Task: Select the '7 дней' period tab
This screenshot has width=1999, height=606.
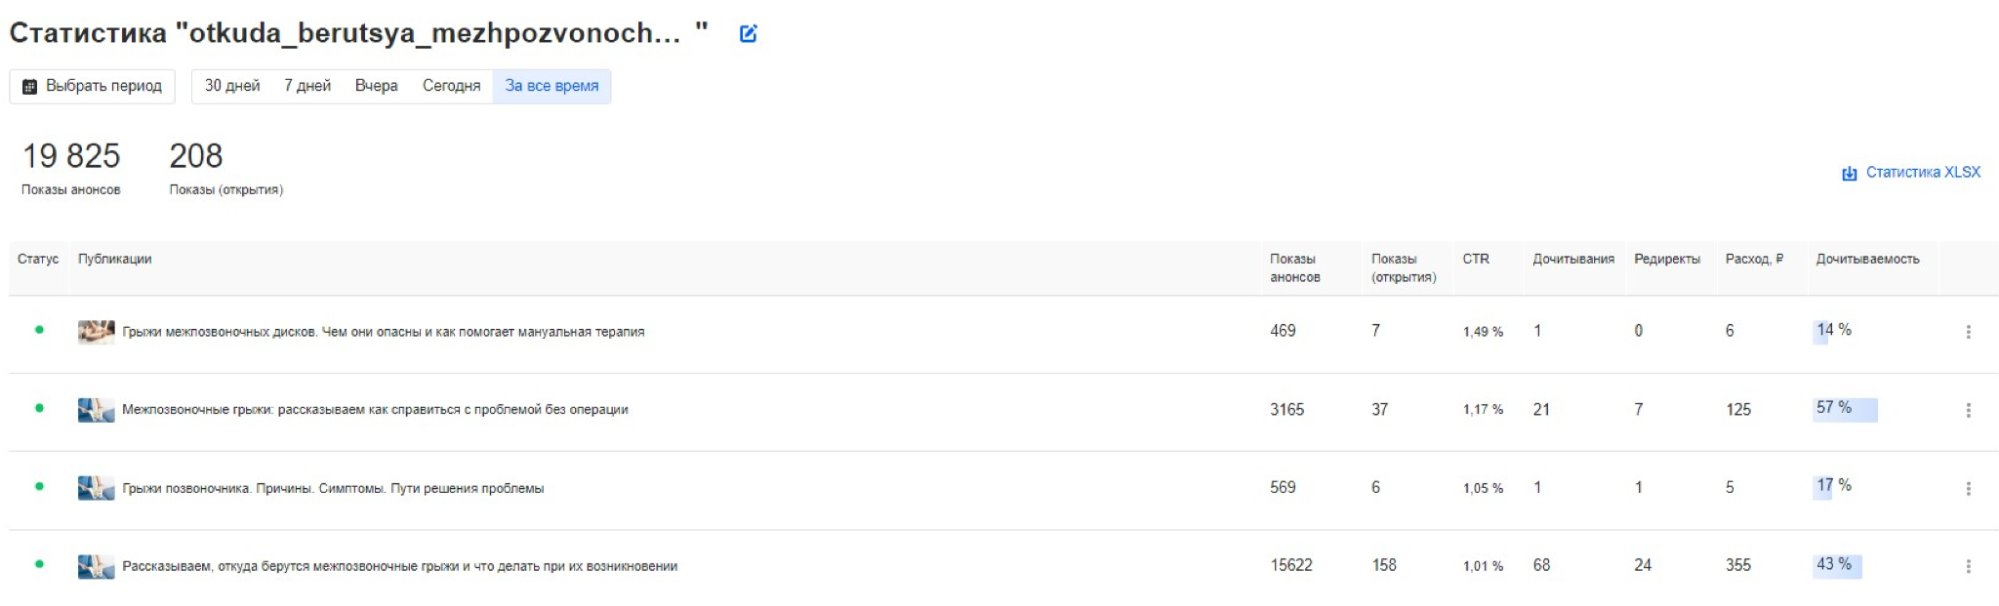Action: (x=307, y=86)
